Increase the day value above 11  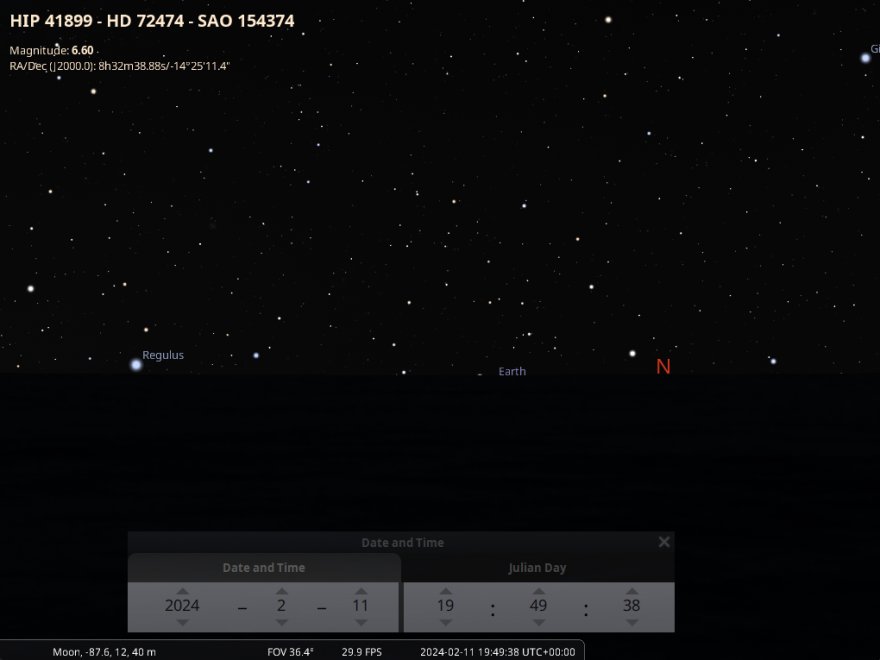click(360, 590)
